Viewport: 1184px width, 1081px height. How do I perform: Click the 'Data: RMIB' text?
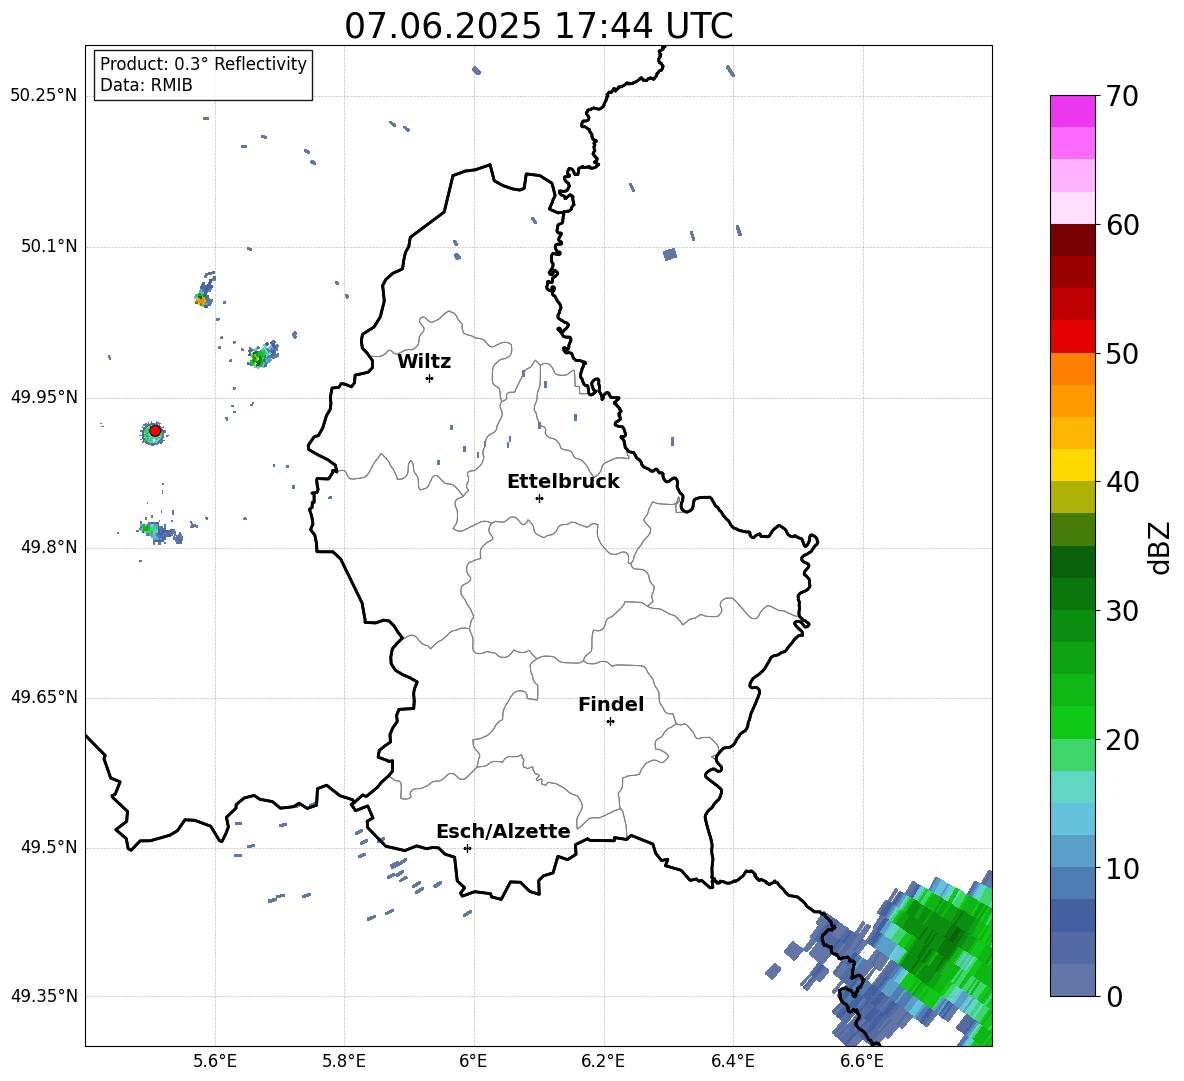tap(146, 85)
